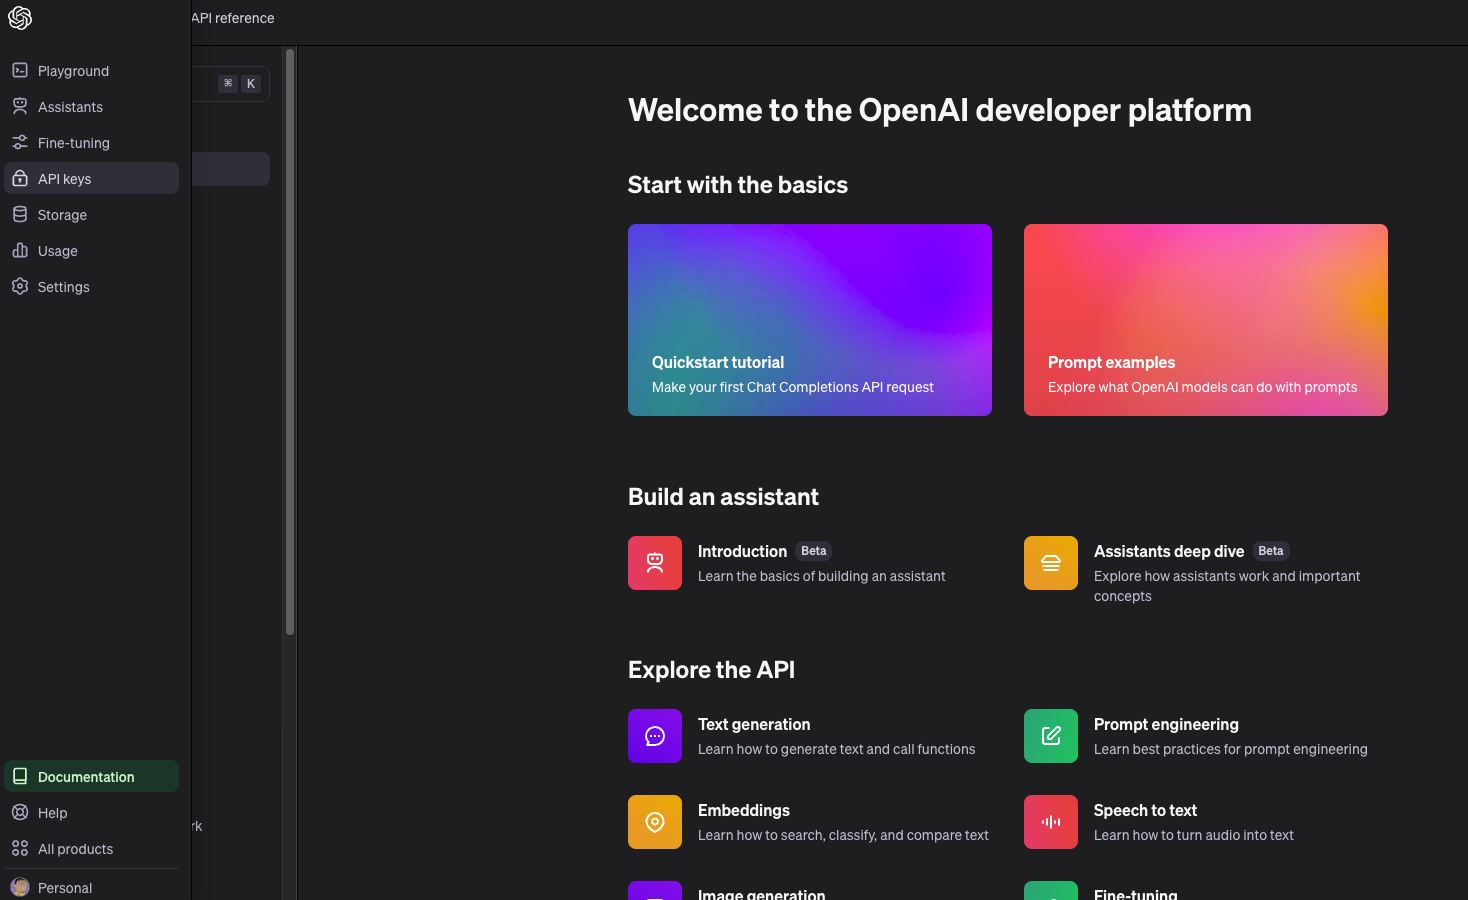The image size is (1468, 900).
Task: Open Storage from the sidebar
Action: [x=92, y=214]
